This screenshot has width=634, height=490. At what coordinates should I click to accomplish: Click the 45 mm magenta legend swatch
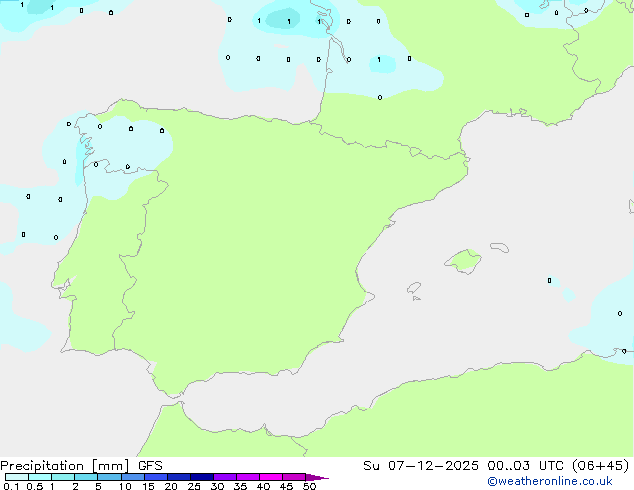294,477
